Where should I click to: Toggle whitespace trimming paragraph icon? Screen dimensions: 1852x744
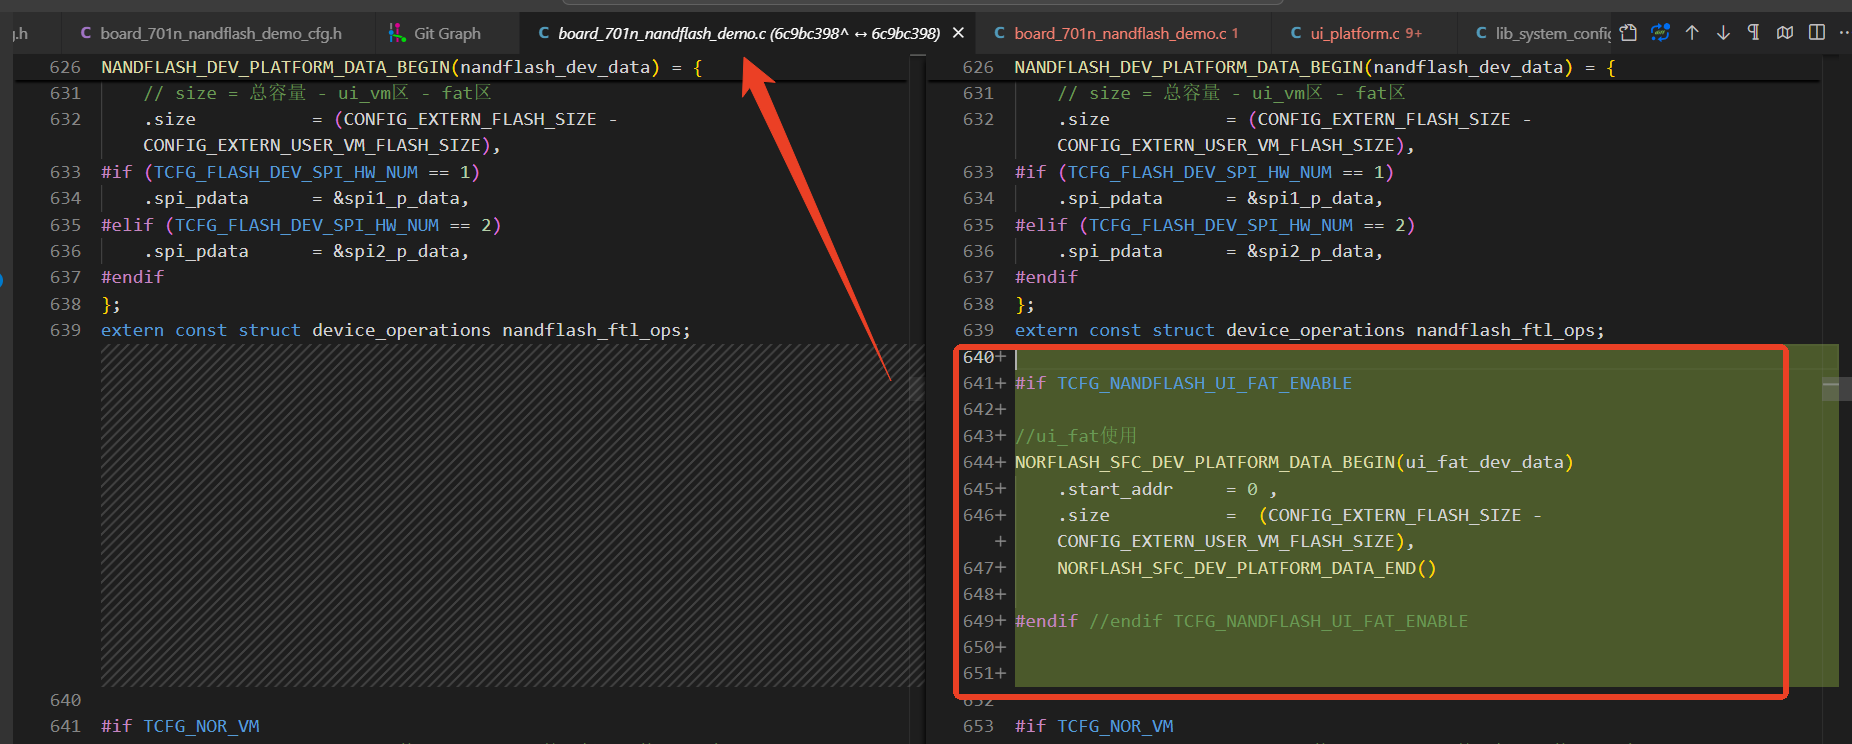pyautogui.click(x=1754, y=33)
